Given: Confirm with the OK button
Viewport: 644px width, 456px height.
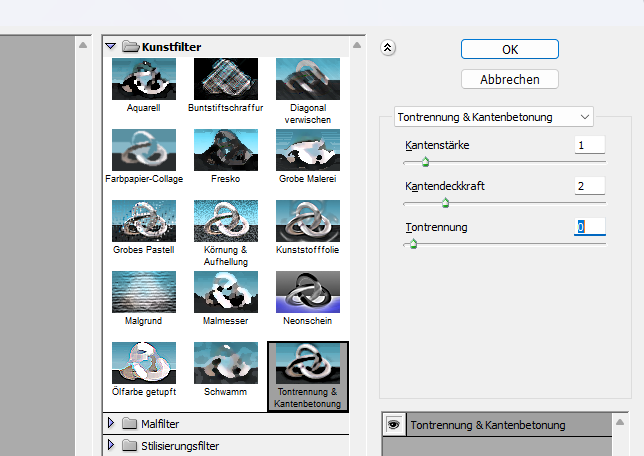Looking at the screenshot, I should coord(510,49).
